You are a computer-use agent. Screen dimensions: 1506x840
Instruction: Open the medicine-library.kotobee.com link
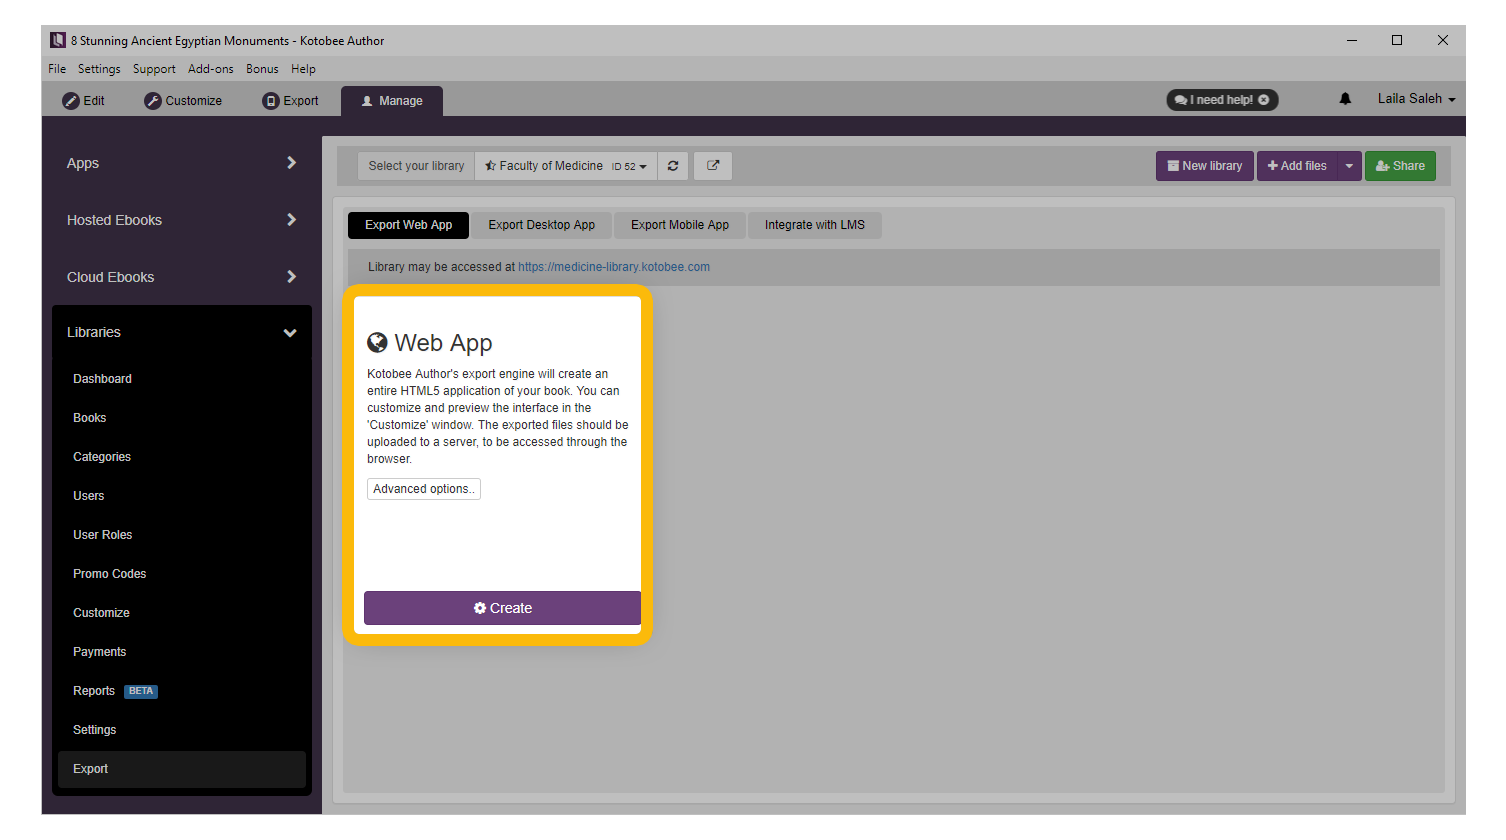click(x=614, y=267)
